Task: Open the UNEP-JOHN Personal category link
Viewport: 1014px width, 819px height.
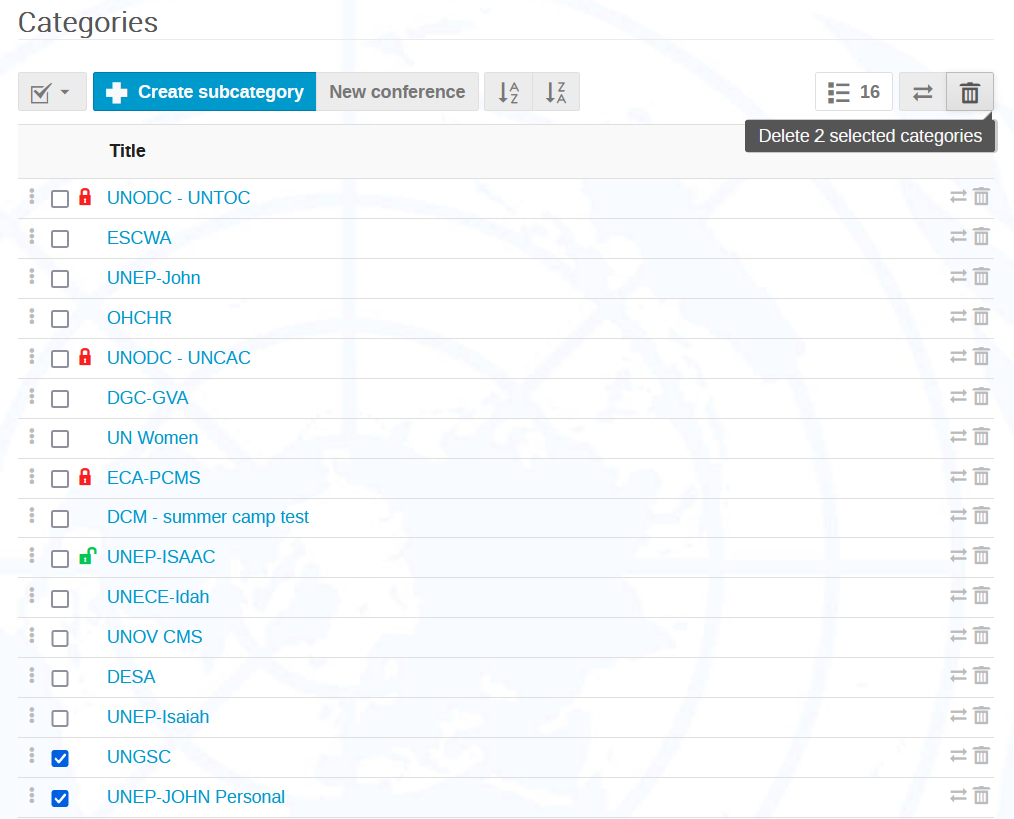Action: pyautogui.click(x=195, y=797)
